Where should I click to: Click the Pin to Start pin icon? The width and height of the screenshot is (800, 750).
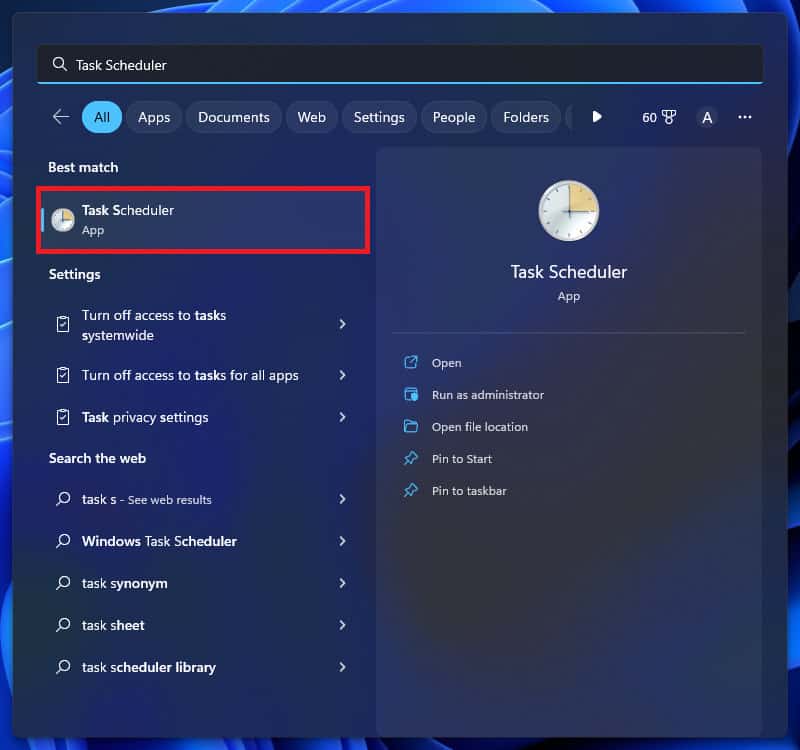tap(411, 458)
